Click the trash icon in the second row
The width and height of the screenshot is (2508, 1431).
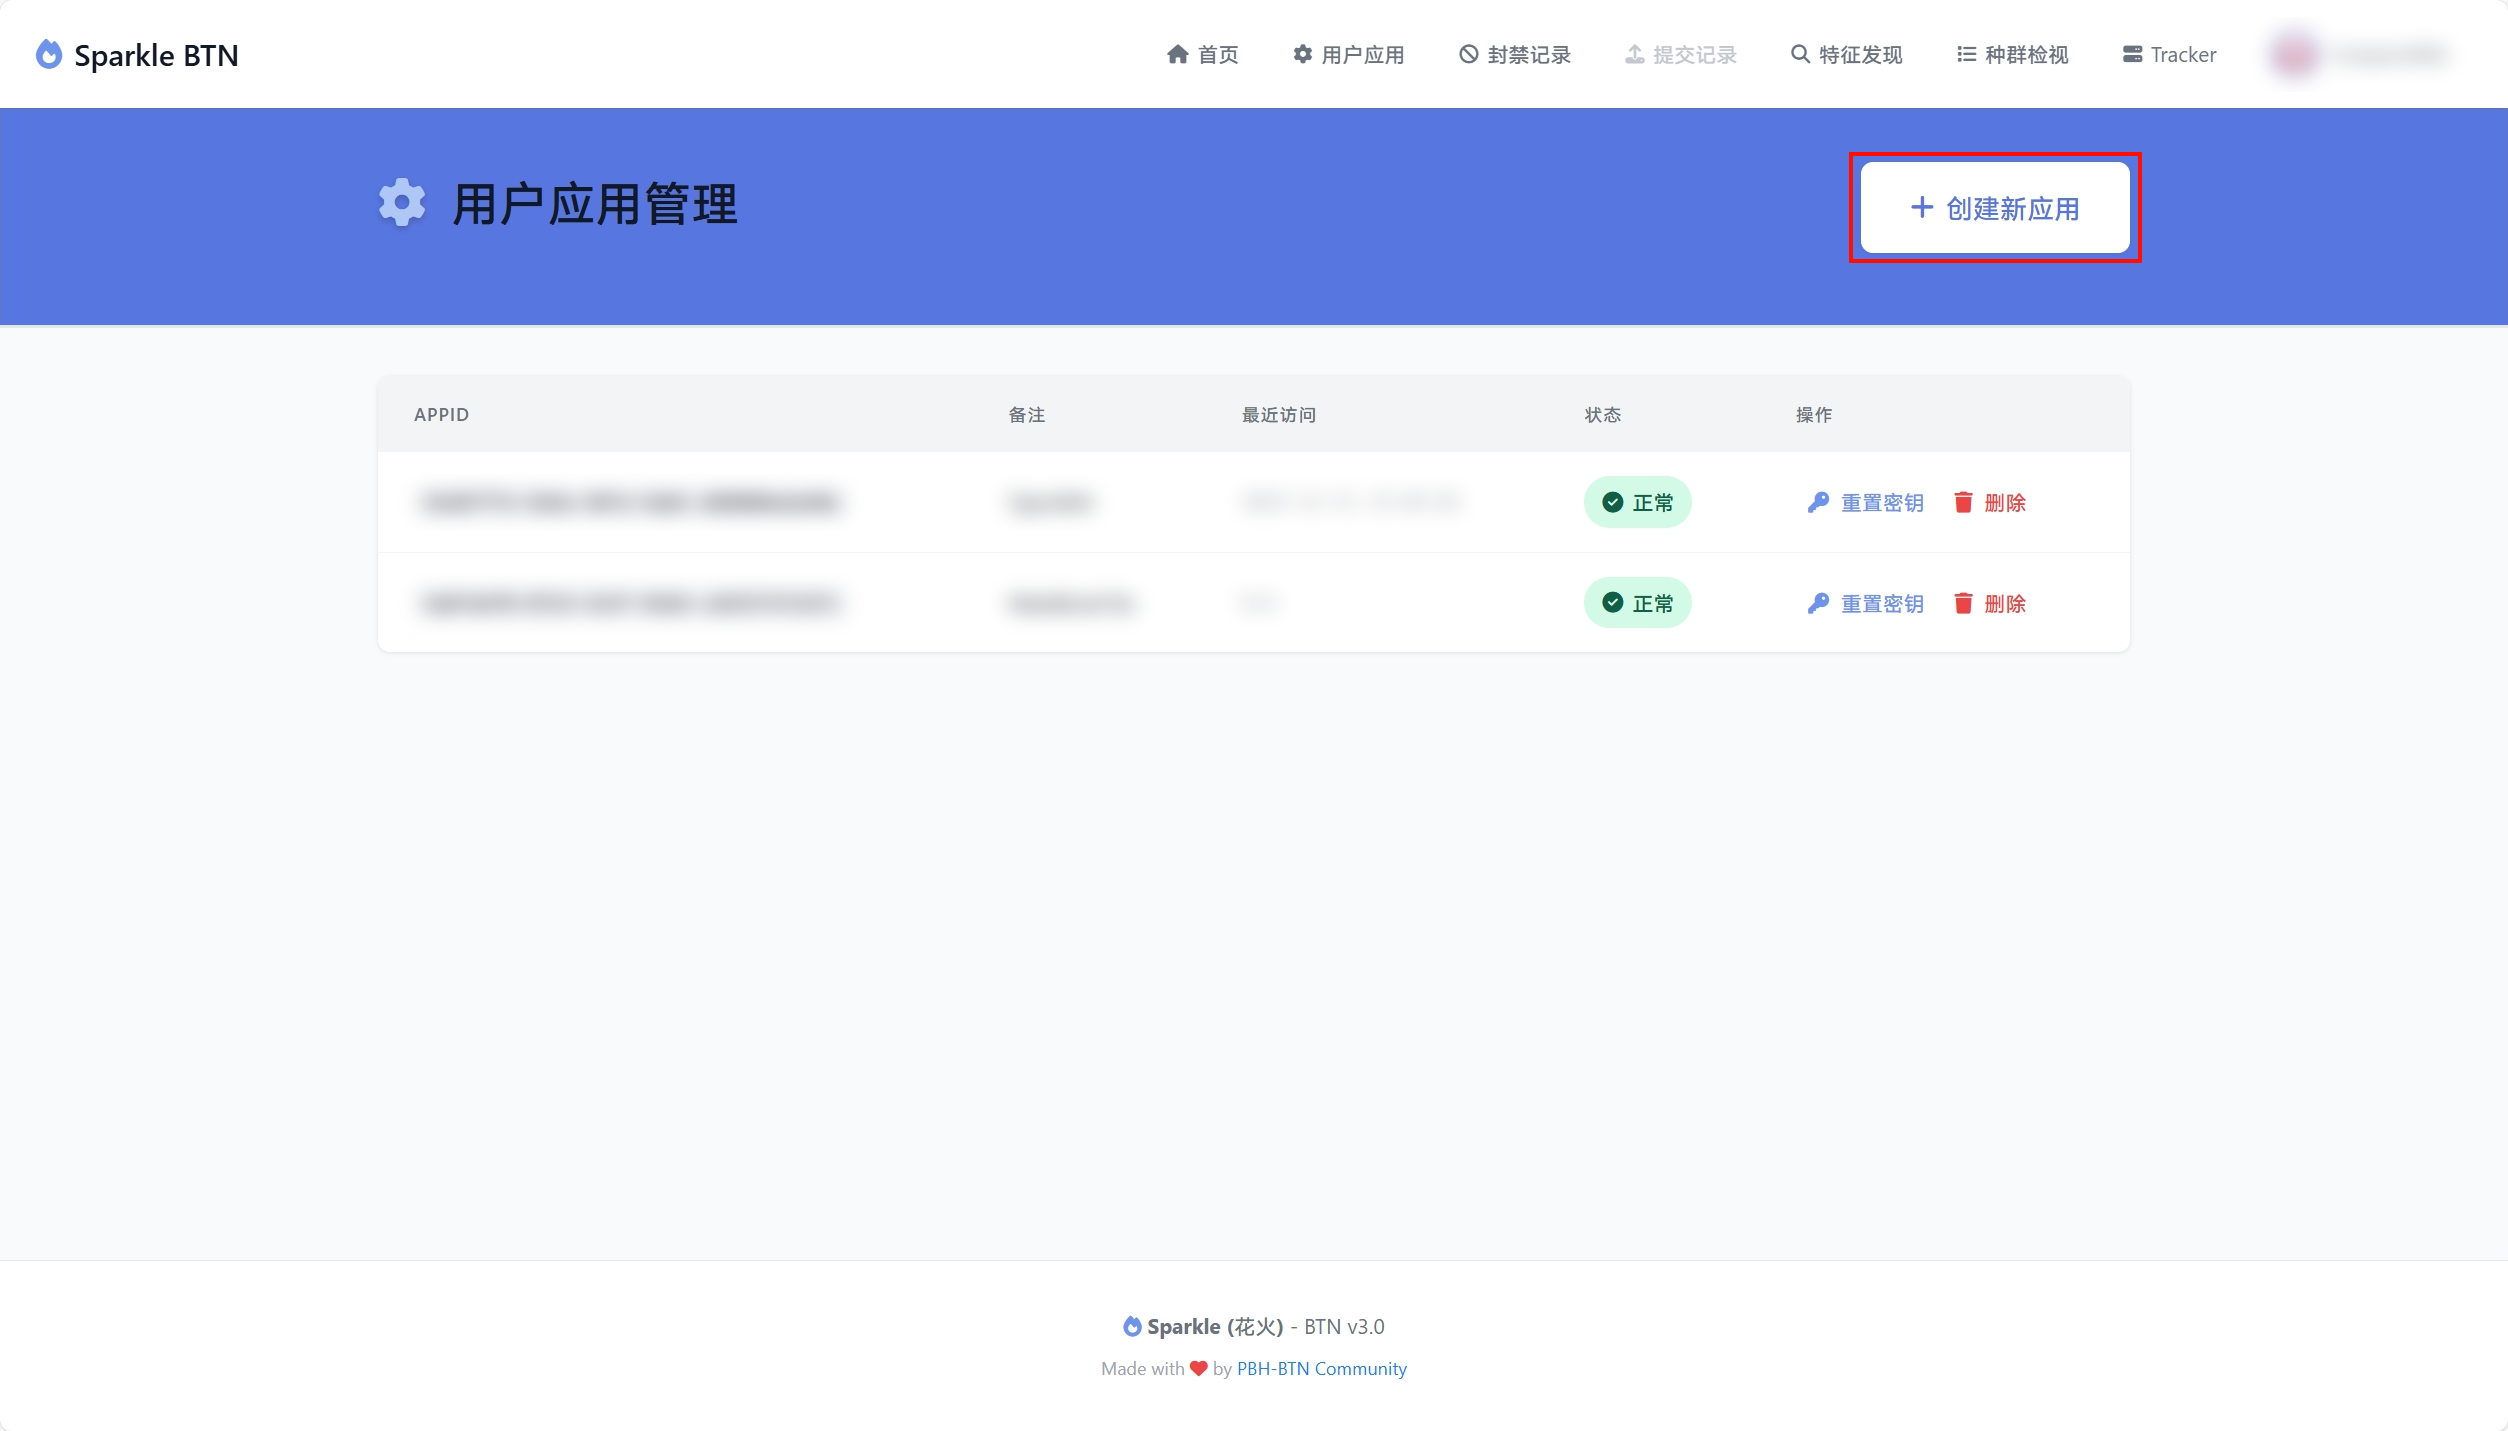[1963, 603]
